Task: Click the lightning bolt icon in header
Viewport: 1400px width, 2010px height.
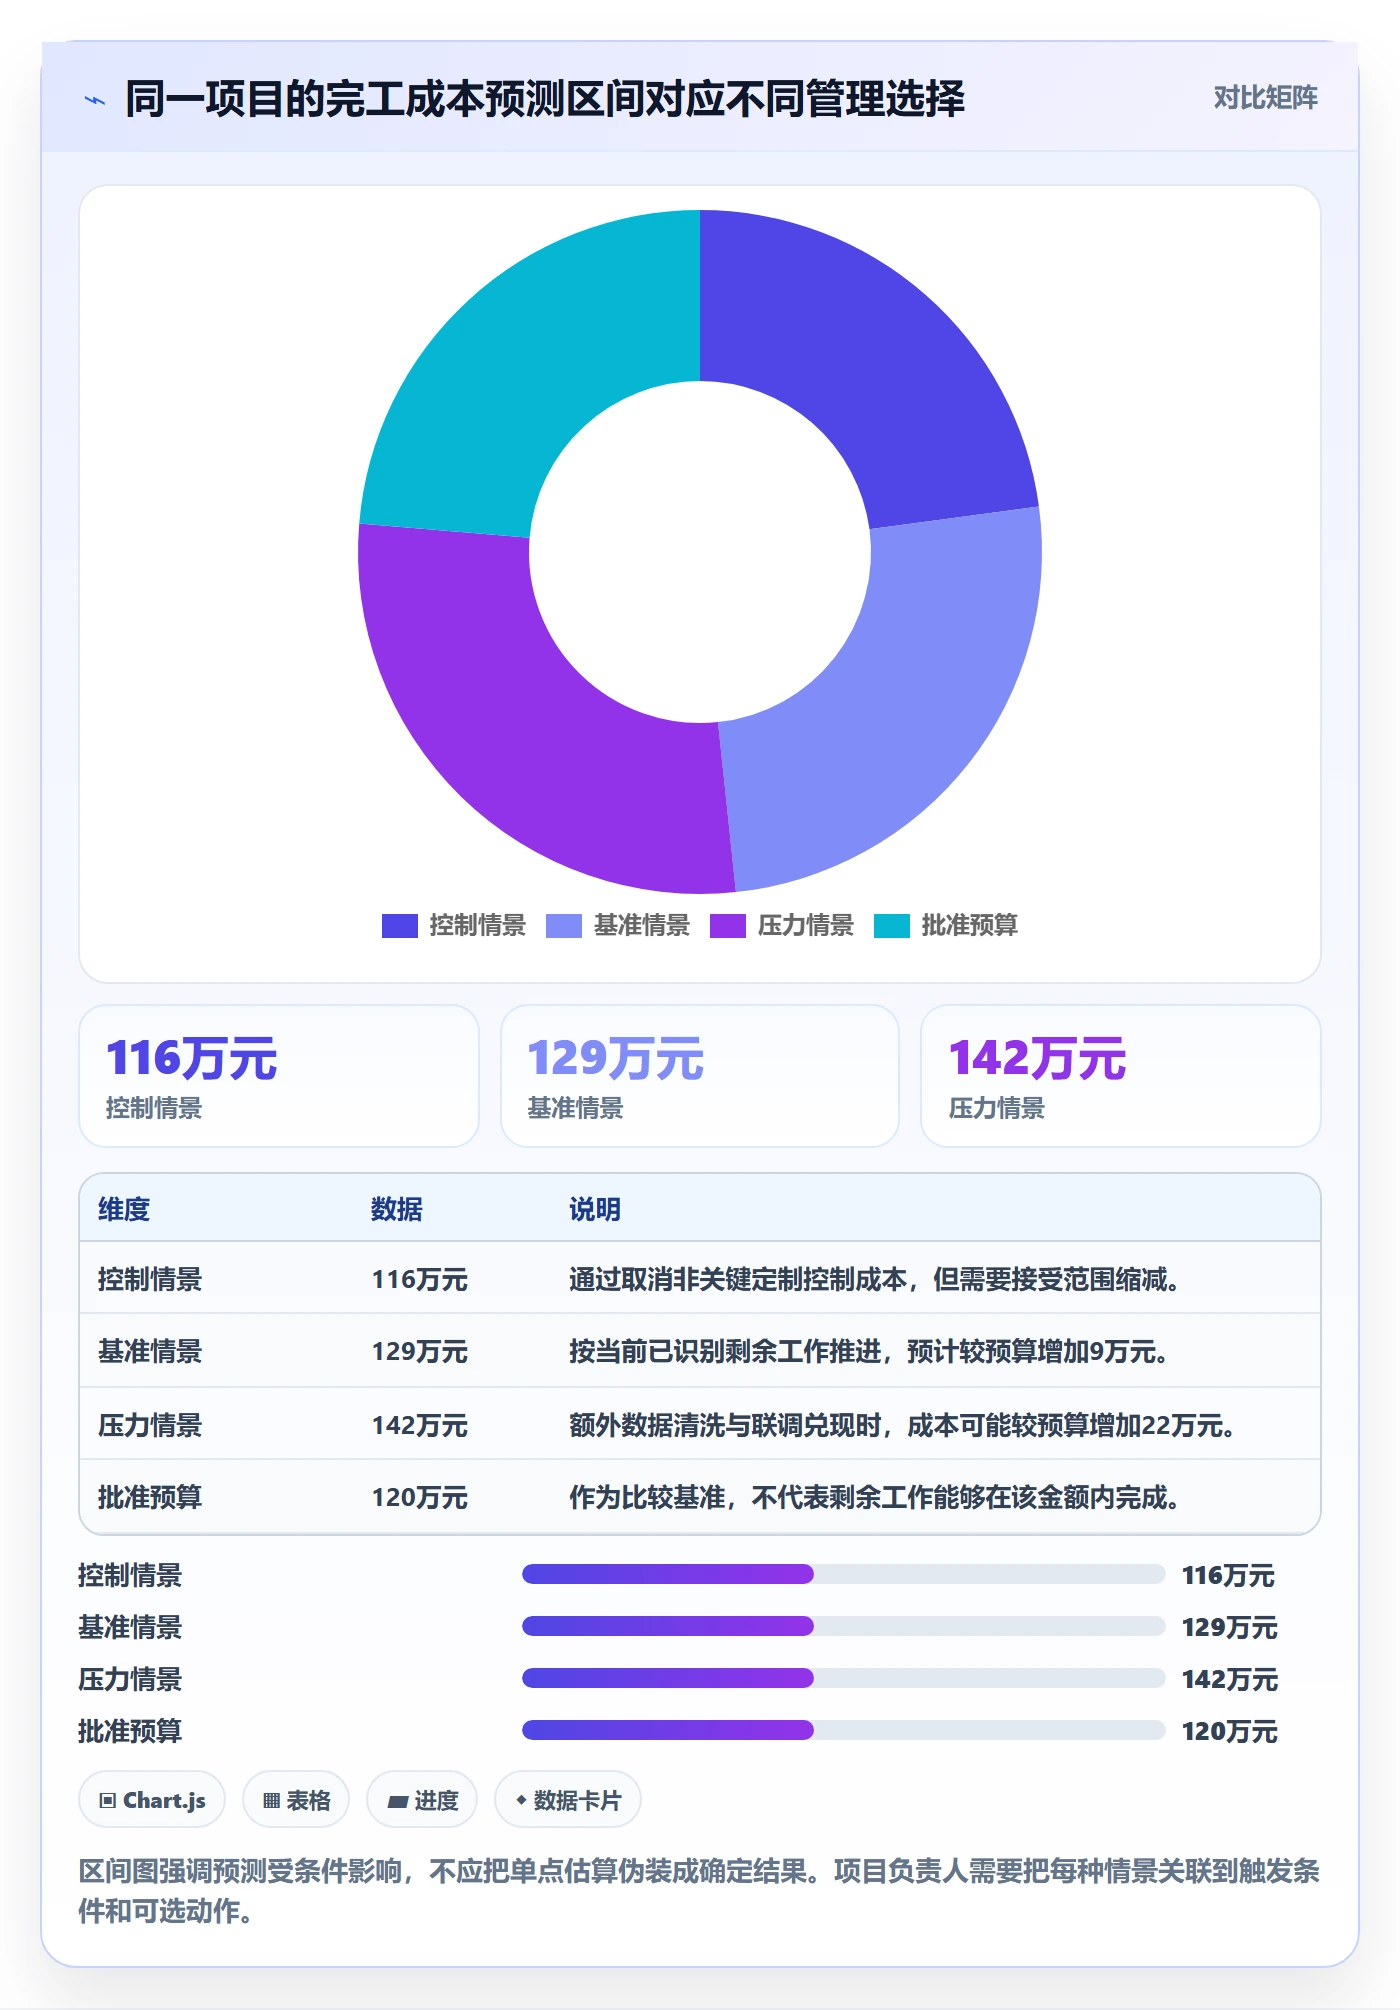Action: [95, 100]
